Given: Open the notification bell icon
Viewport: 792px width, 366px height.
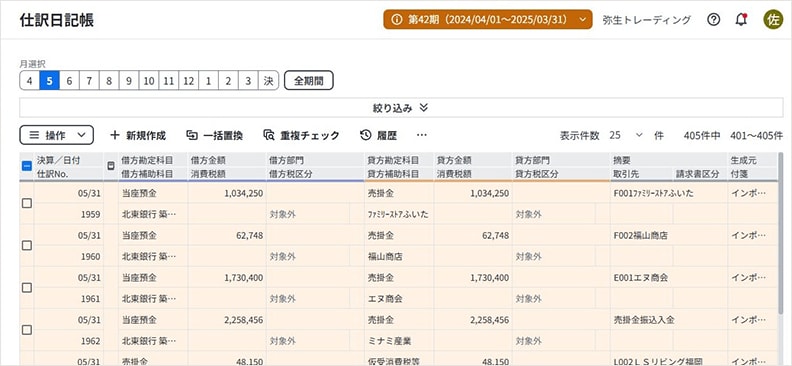Looking at the screenshot, I should click(741, 20).
